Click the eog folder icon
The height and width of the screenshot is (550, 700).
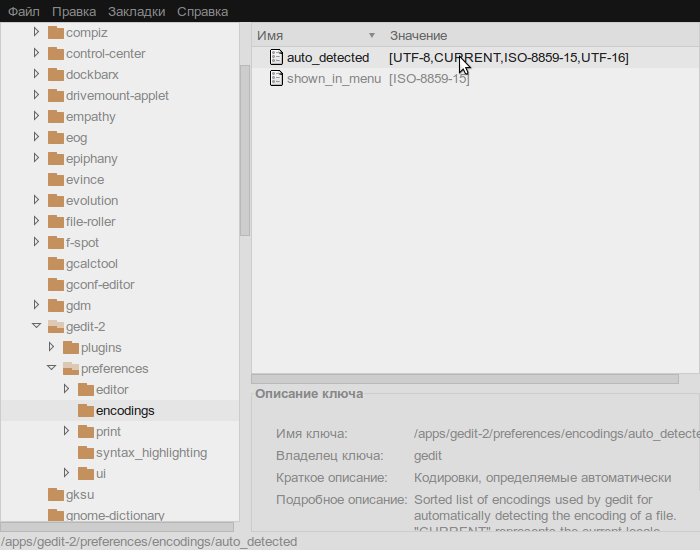click(56, 138)
